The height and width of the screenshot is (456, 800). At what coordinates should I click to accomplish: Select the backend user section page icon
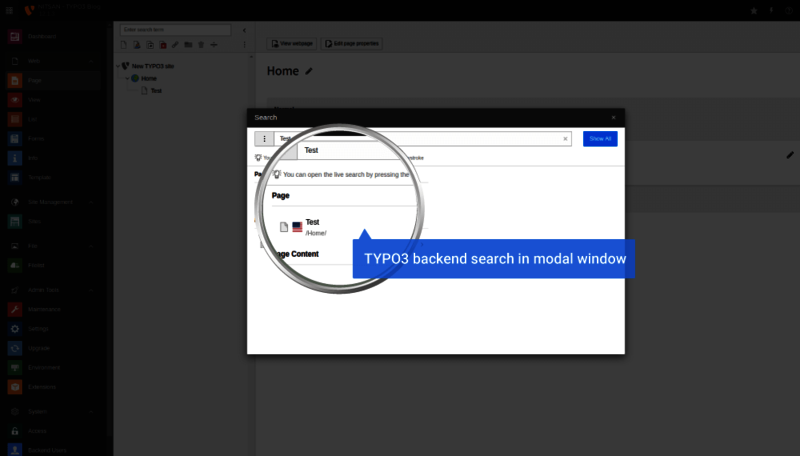(x=137, y=45)
